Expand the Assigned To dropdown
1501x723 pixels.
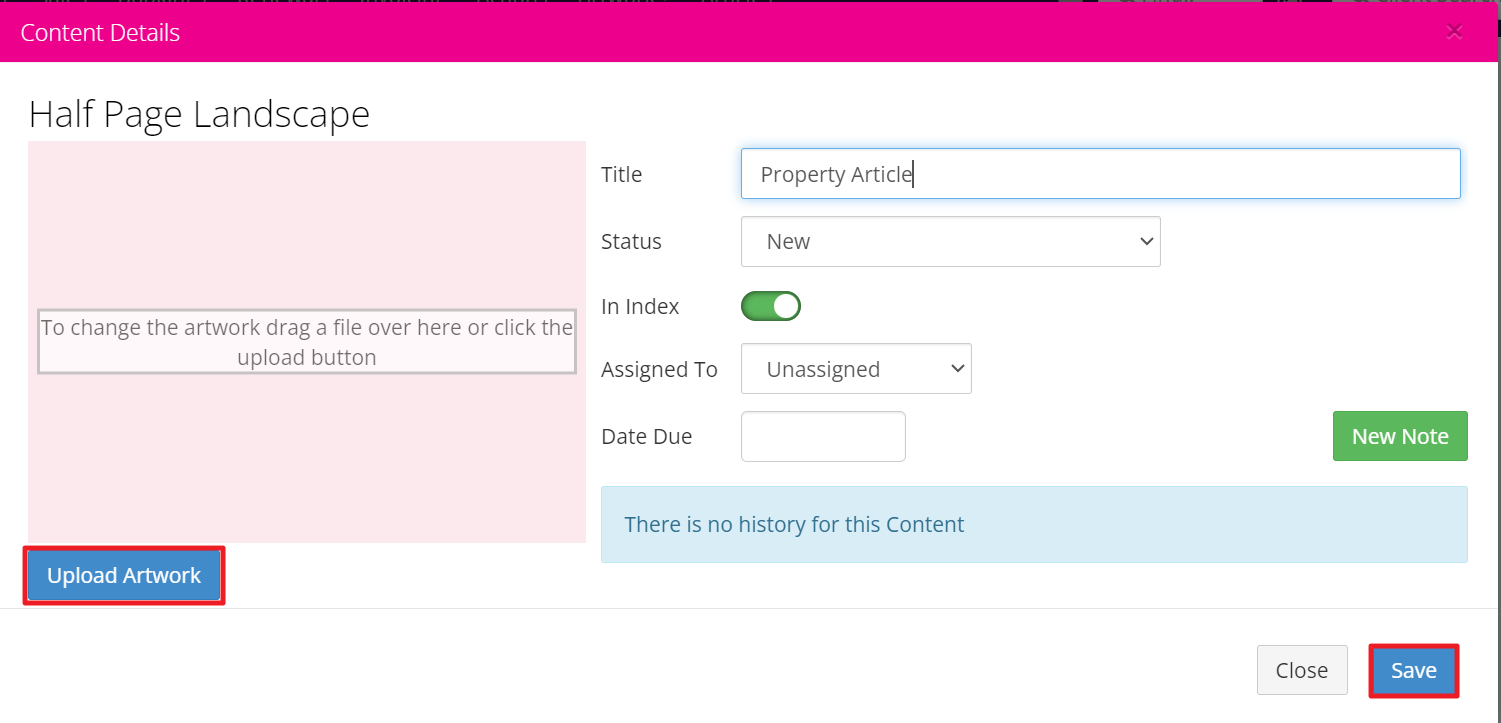coord(856,369)
